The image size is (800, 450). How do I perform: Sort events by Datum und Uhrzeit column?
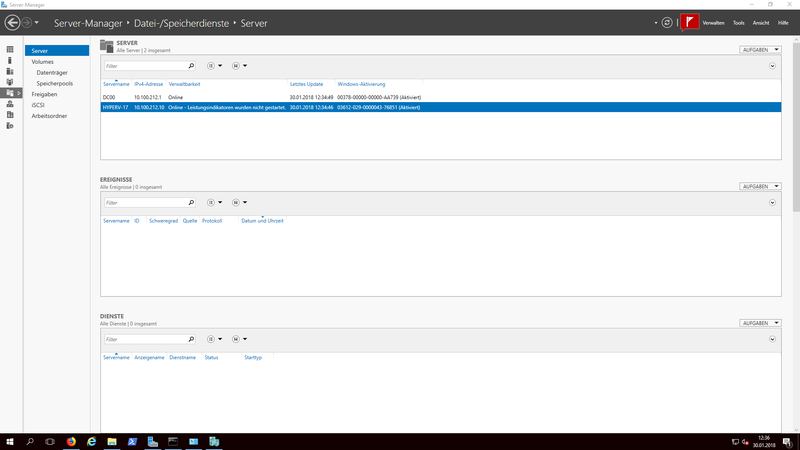click(262, 221)
